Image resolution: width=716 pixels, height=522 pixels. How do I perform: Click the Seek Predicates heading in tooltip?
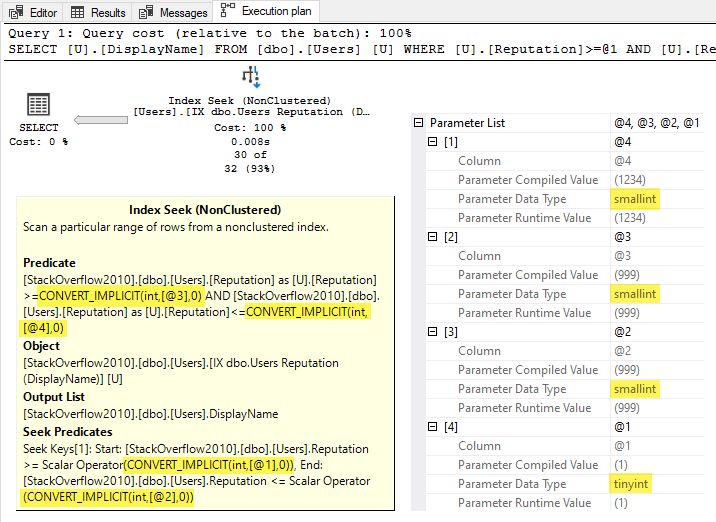(68, 432)
